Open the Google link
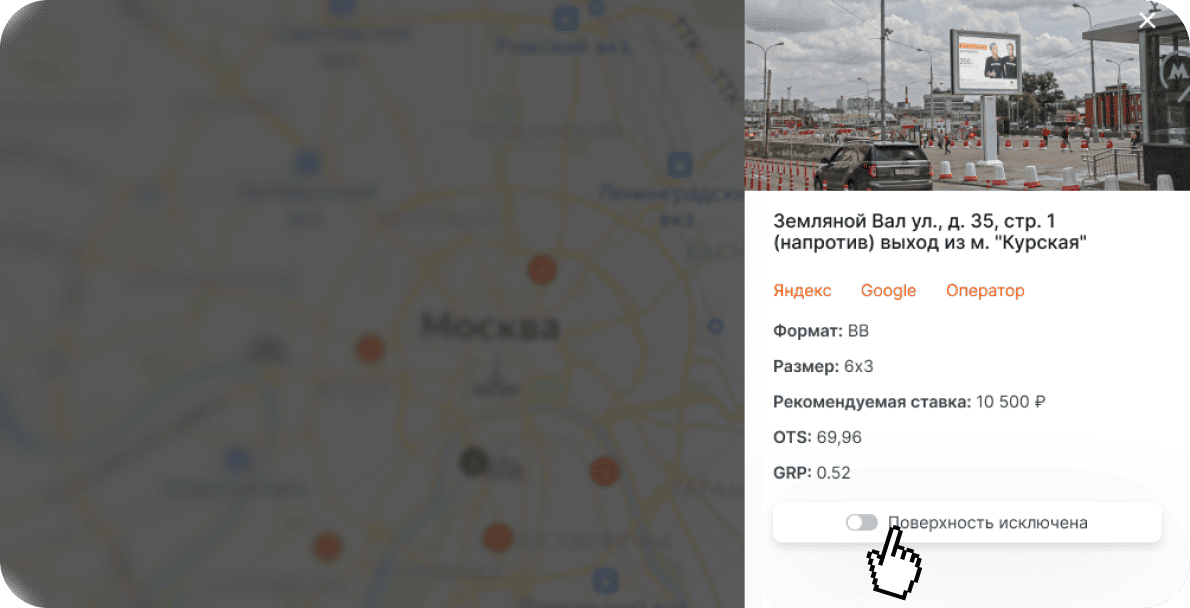Screen dimensions: 1190x608 point(888,291)
